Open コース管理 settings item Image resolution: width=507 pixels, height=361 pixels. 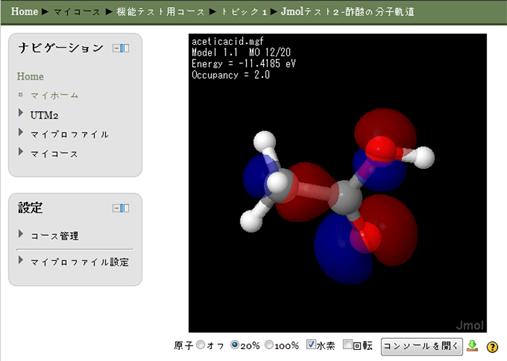point(55,236)
